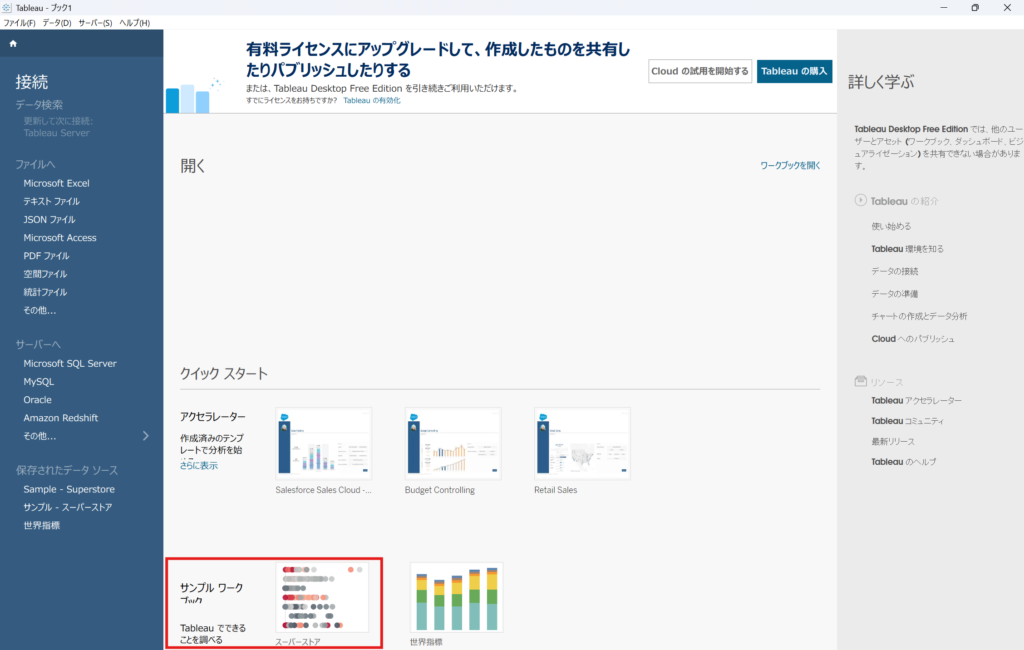
Task: Click the さらに表示 accelerator link
Action: coord(198,466)
